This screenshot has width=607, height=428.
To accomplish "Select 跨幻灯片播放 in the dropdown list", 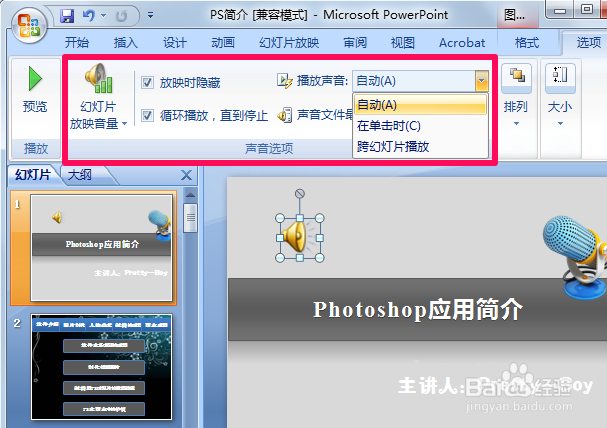I will 420,147.
